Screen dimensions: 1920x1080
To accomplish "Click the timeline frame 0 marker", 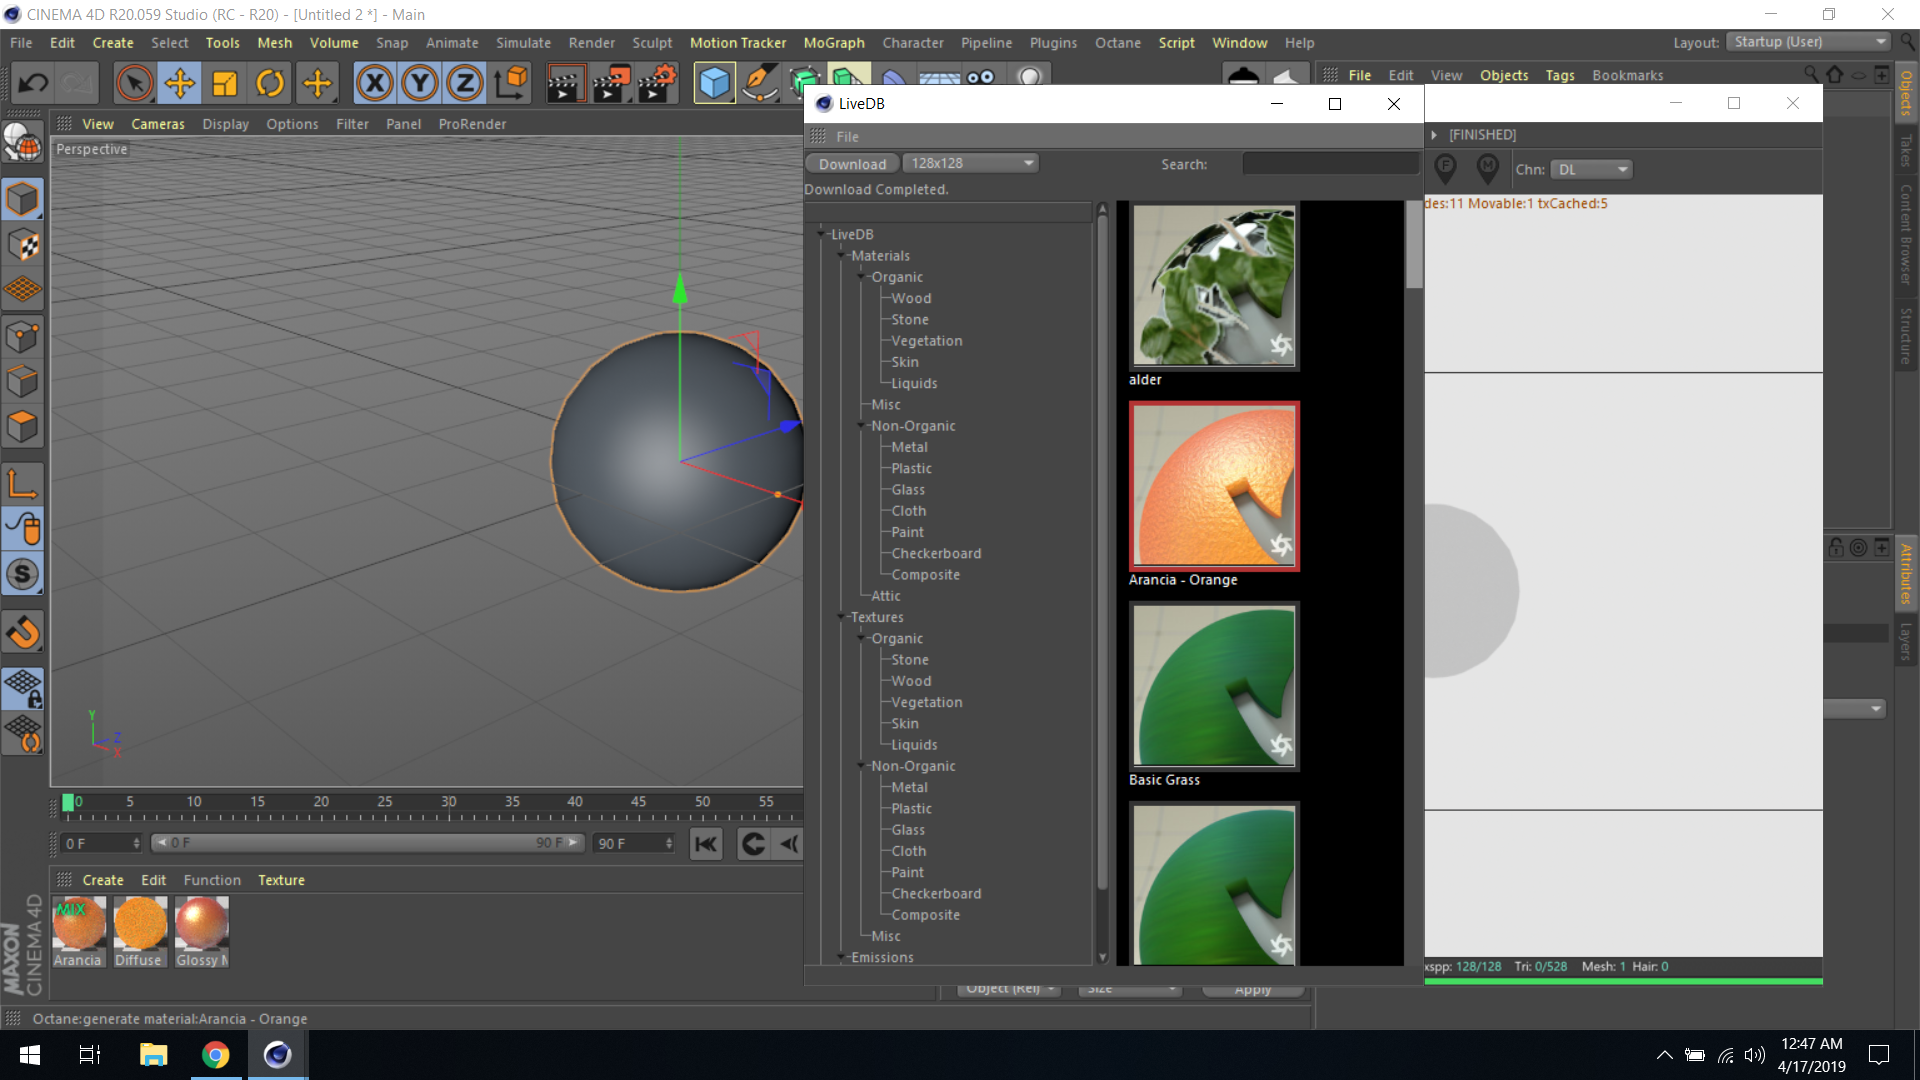I will 68,802.
